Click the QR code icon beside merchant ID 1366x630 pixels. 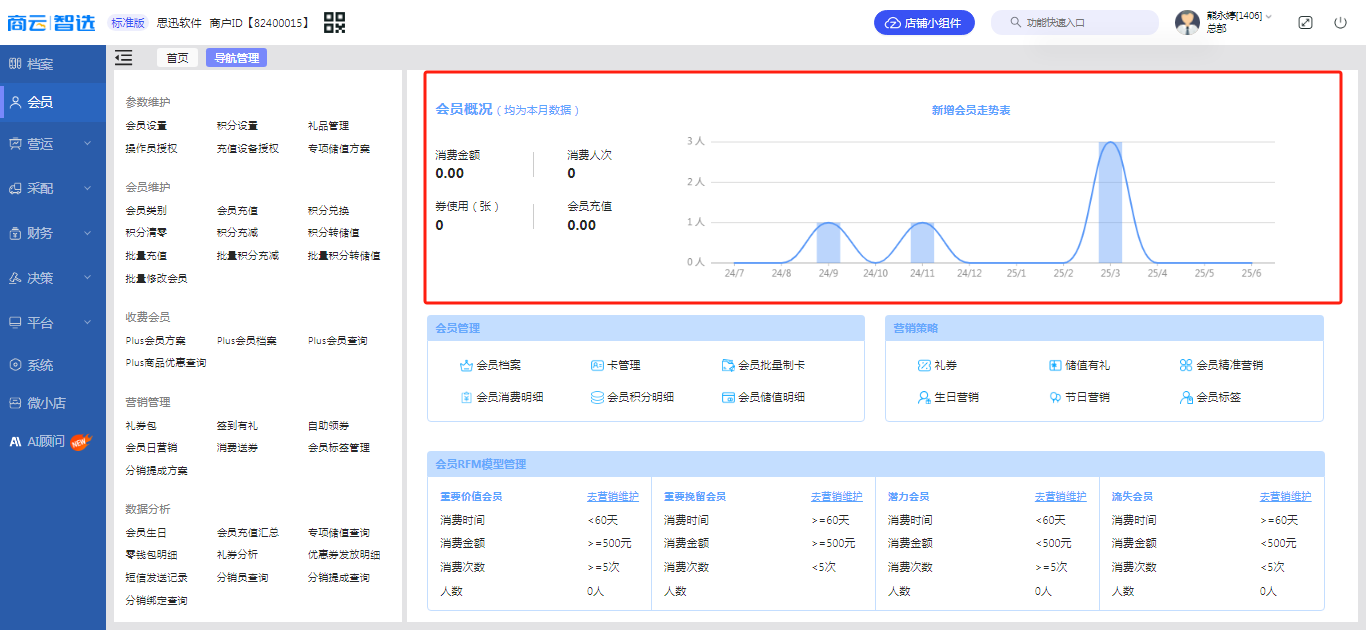coord(335,22)
